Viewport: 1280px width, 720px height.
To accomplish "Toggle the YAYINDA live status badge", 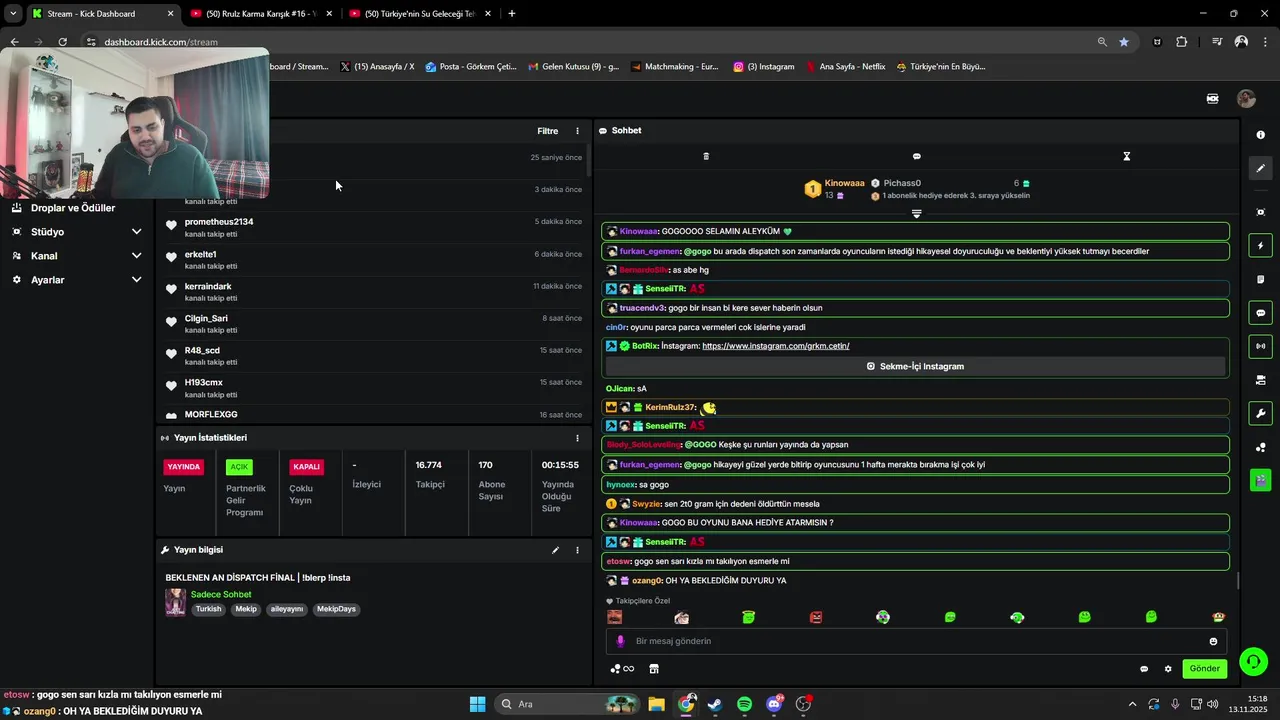I will [184, 467].
